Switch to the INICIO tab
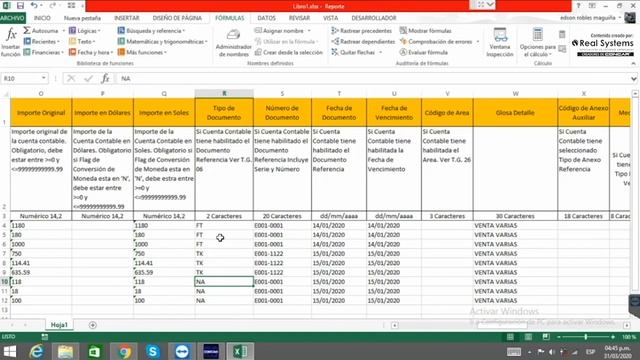Viewport: 640px width, 360px height. tap(42, 18)
